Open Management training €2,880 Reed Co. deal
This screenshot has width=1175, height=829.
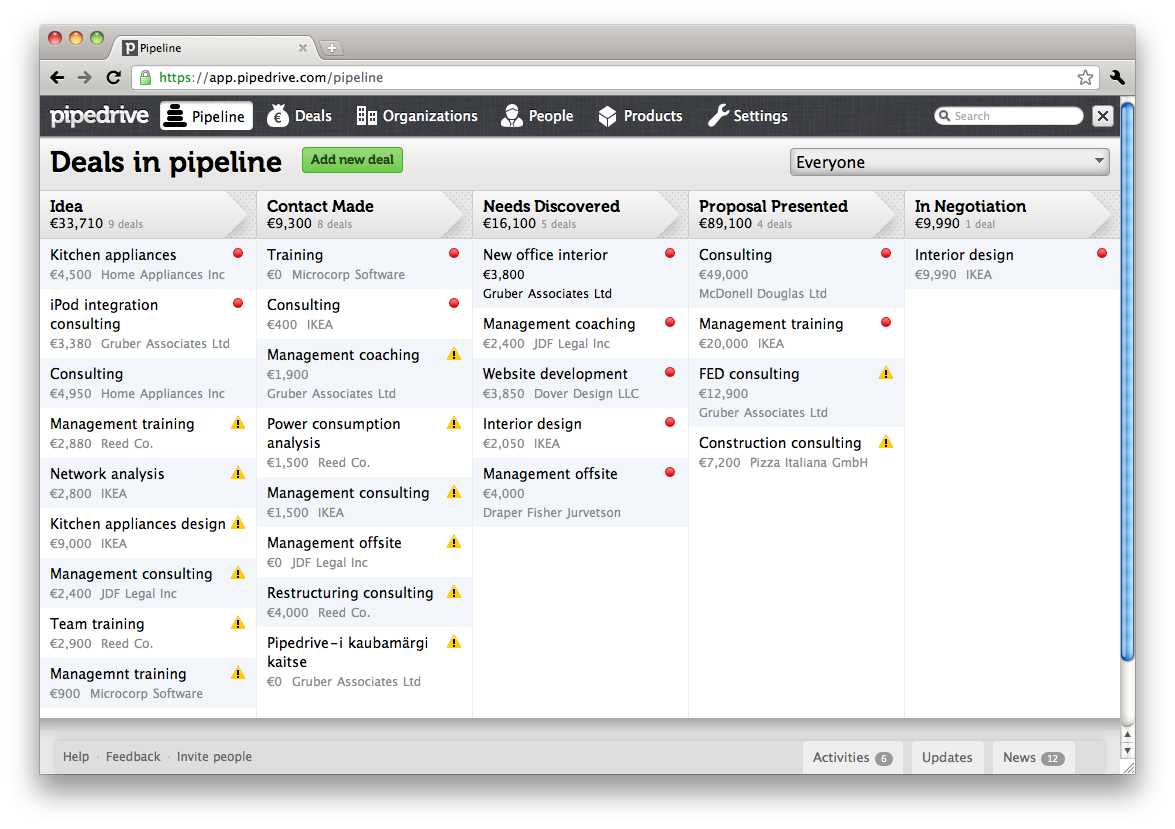point(148,433)
